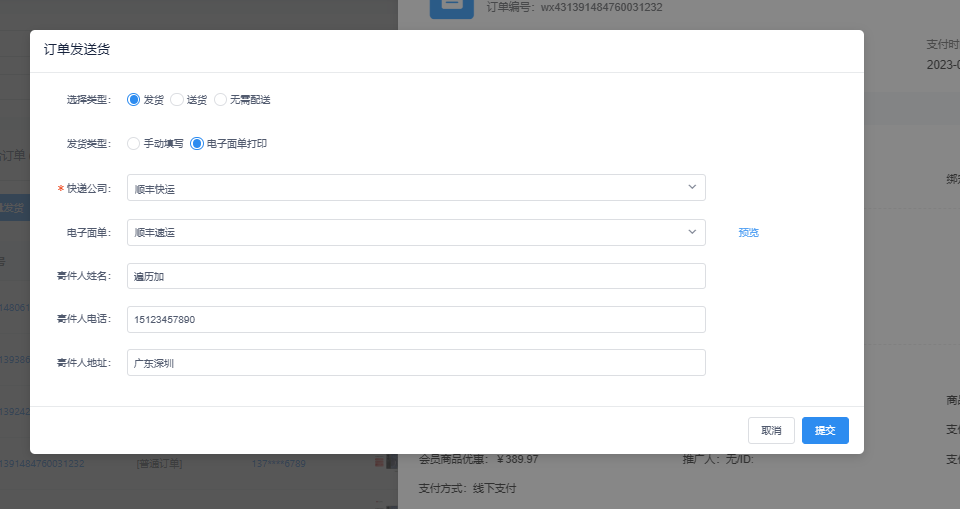
Task: Submit the form with 提交 button
Action: pos(825,431)
